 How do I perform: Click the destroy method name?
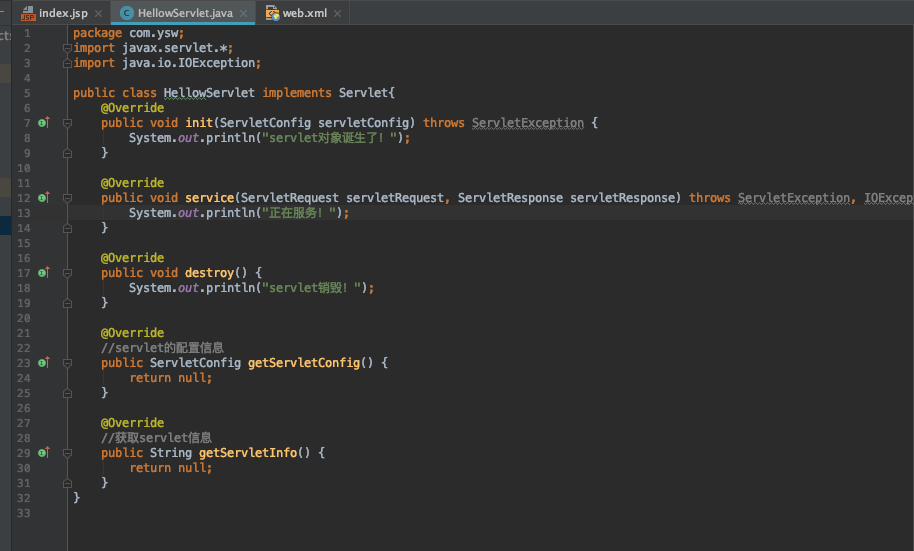point(209,272)
